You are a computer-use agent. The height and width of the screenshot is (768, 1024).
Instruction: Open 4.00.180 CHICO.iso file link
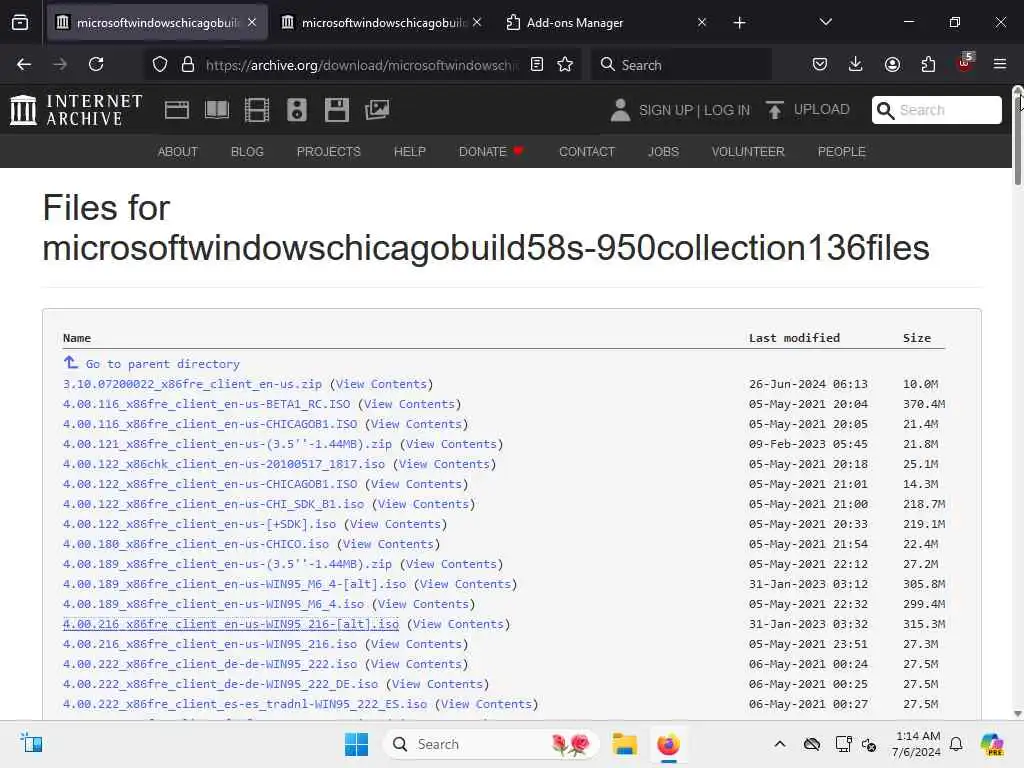coord(196,544)
